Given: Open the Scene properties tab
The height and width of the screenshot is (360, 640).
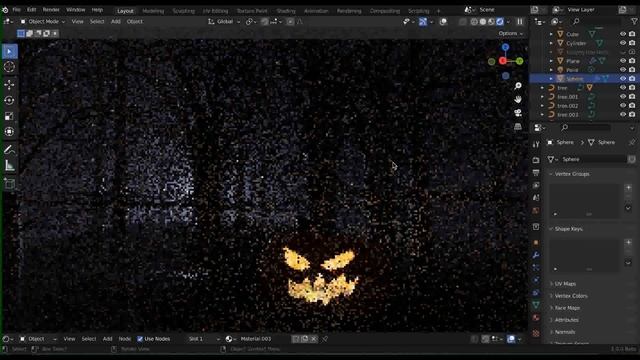Looking at the screenshot, I should click(536, 198).
